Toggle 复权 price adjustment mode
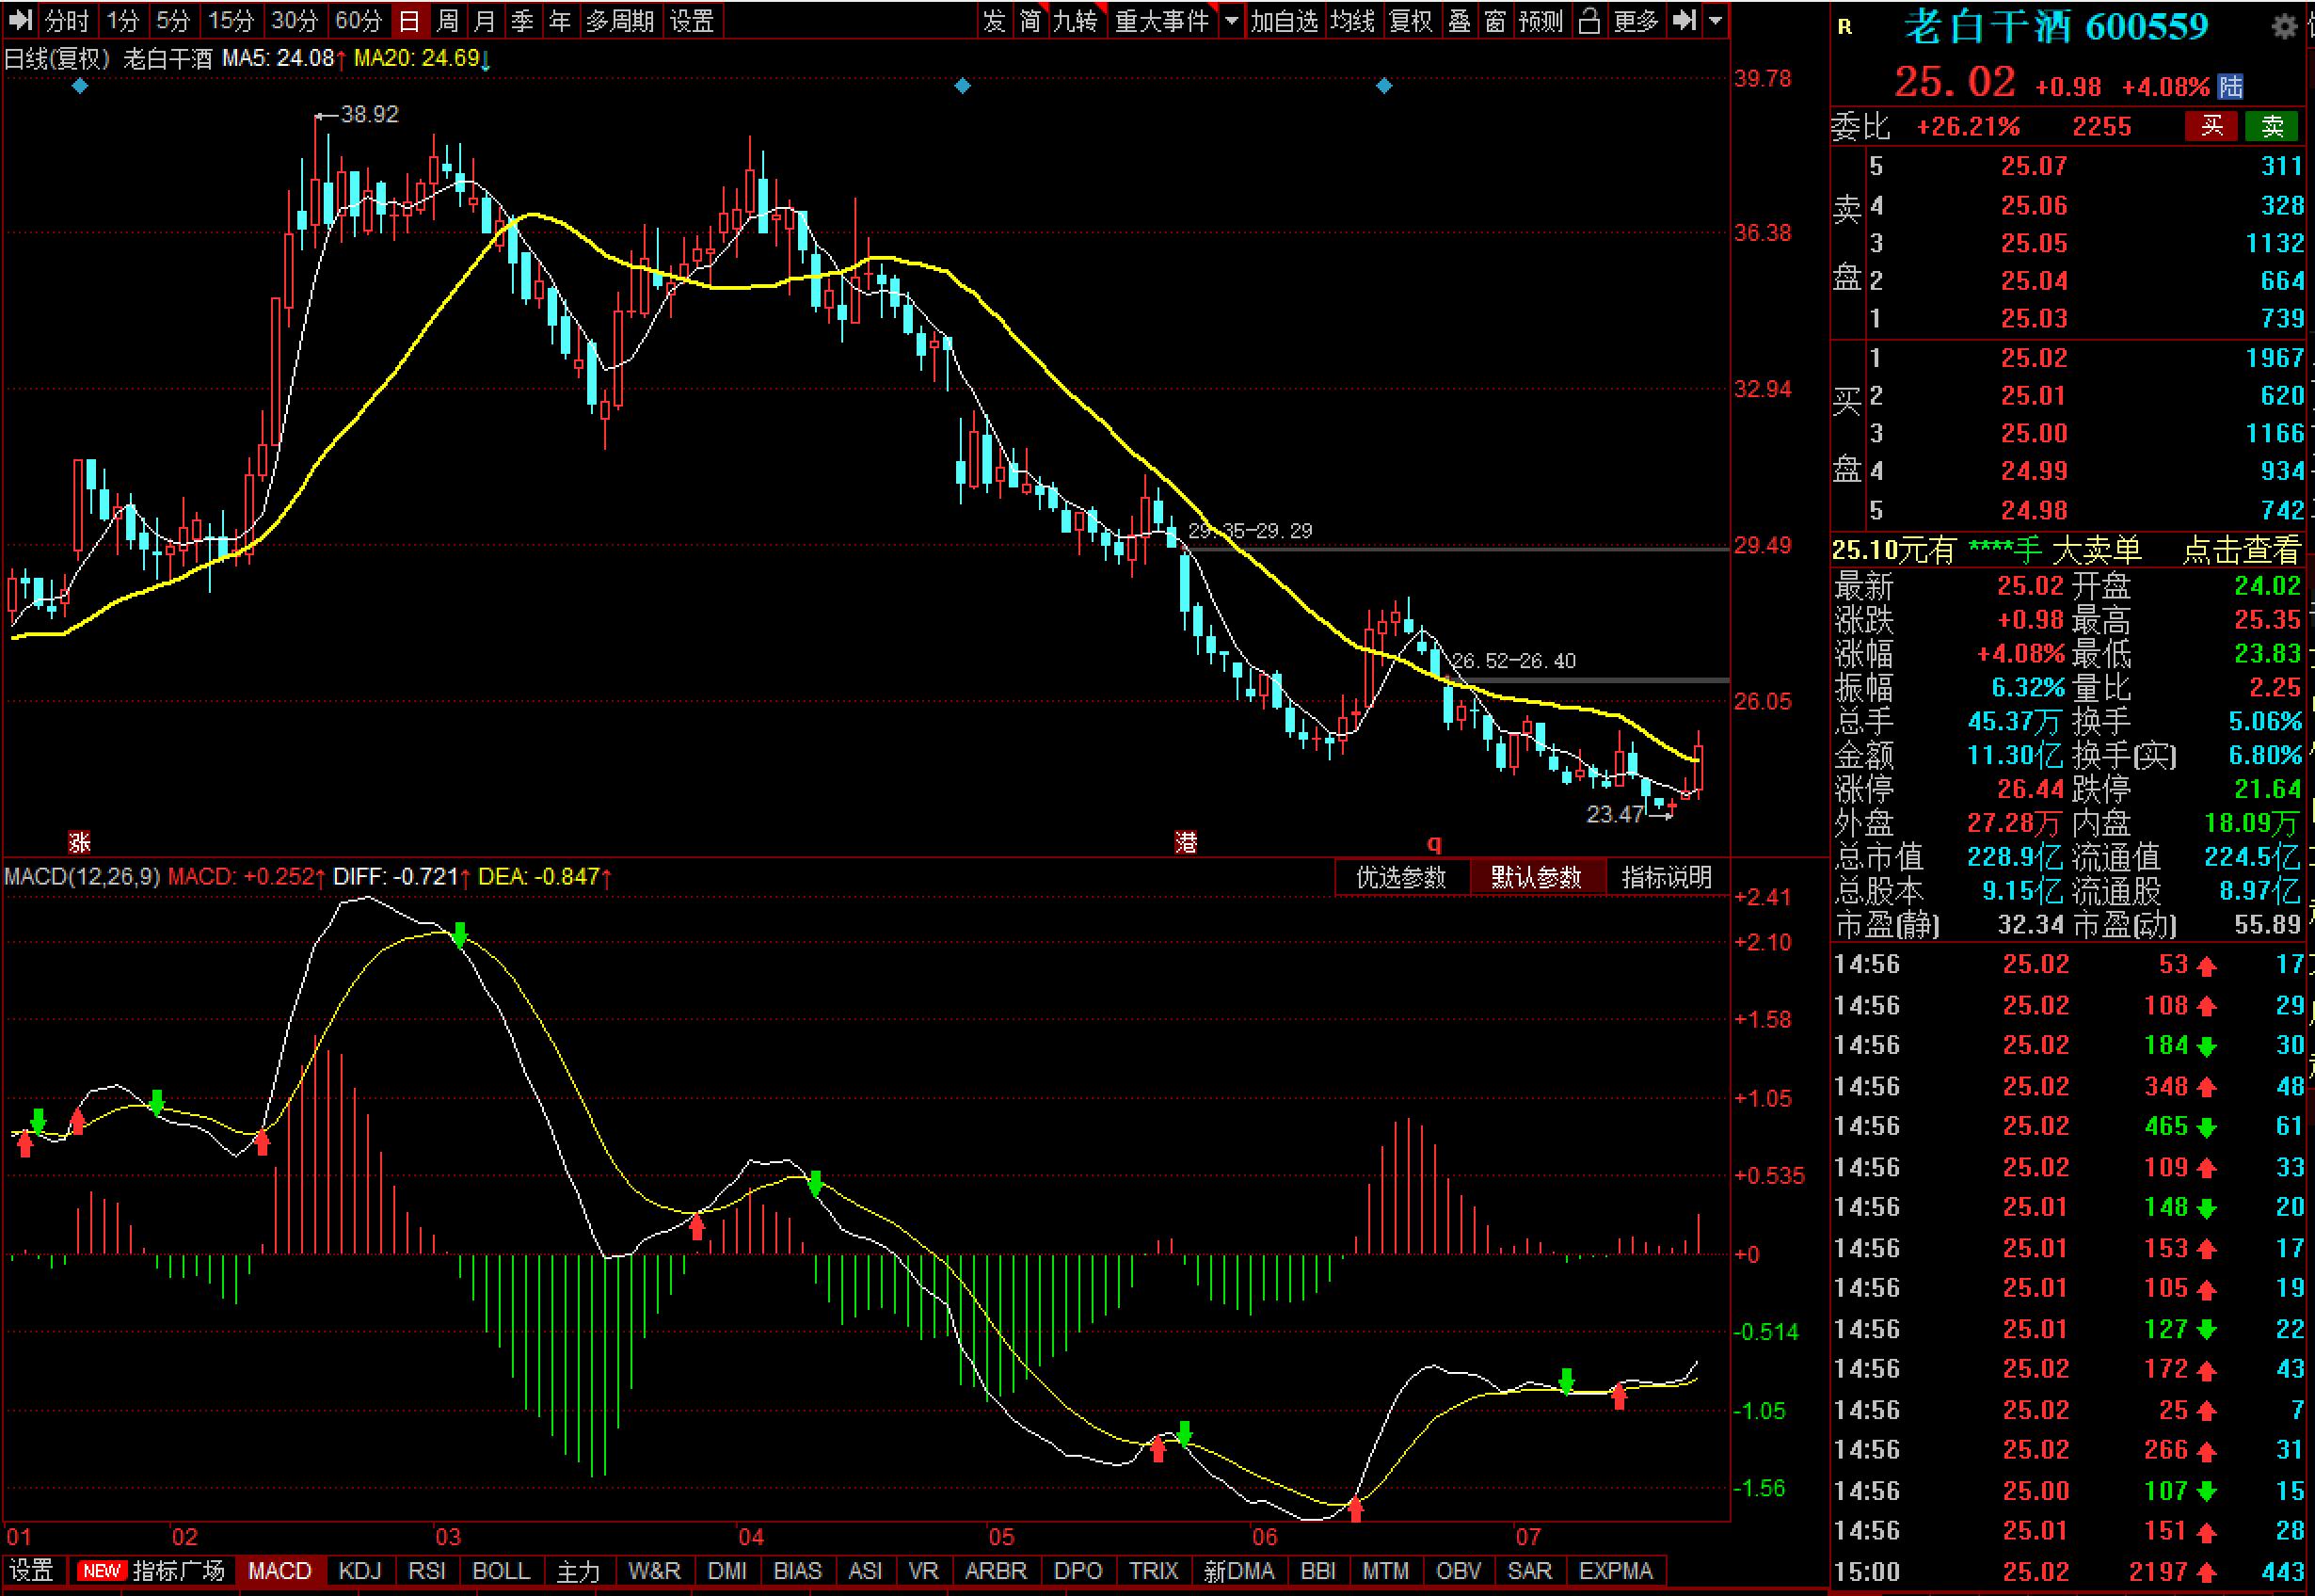This screenshot has width=2315, height=1596. [x=1411, y=21]
